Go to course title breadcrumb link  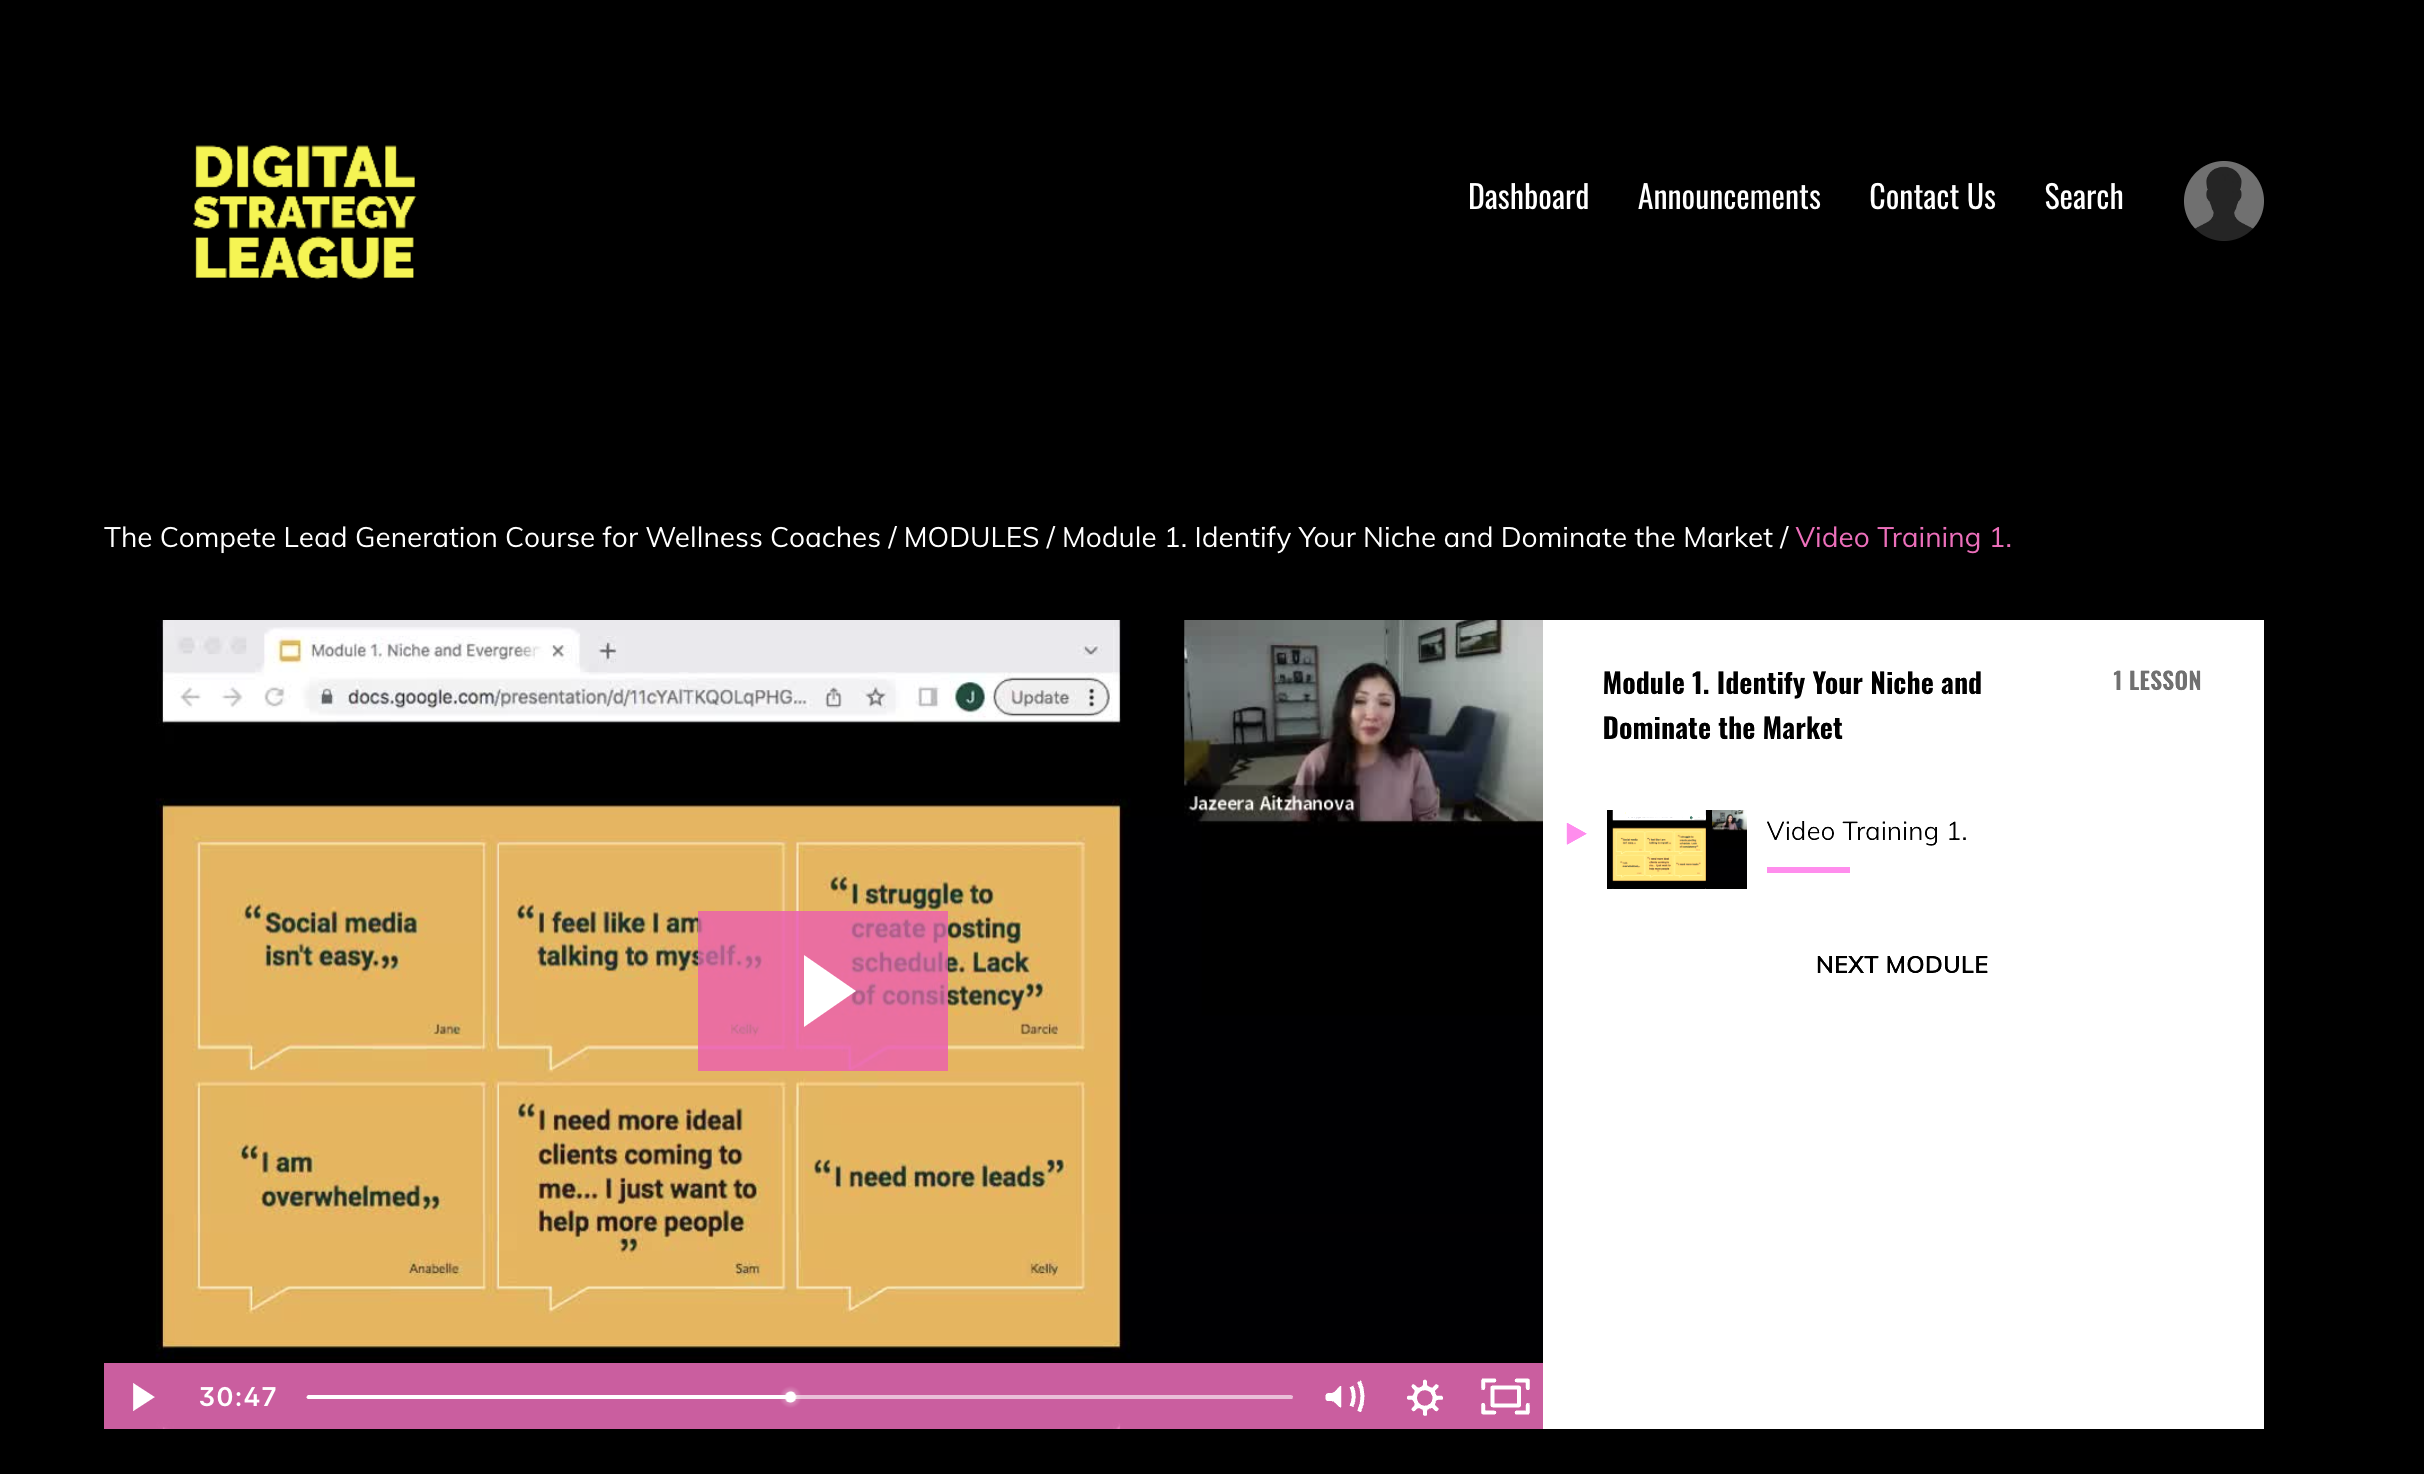(x=492, y=537)
